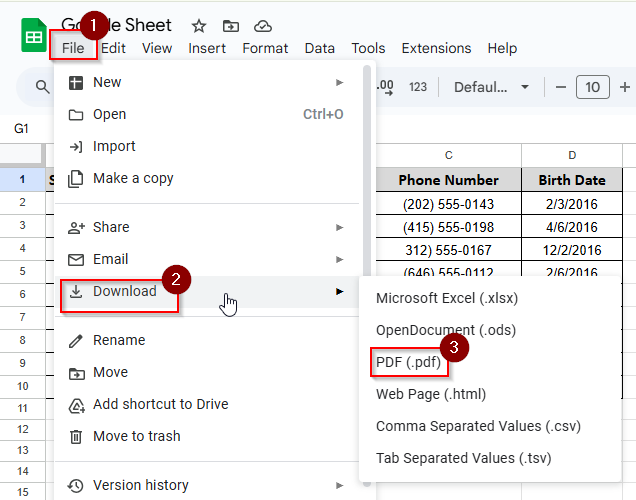Click Make a copy menu entry
Viewport: 636px width, 500px height.
pyautogui.click(x=133, y=178)
